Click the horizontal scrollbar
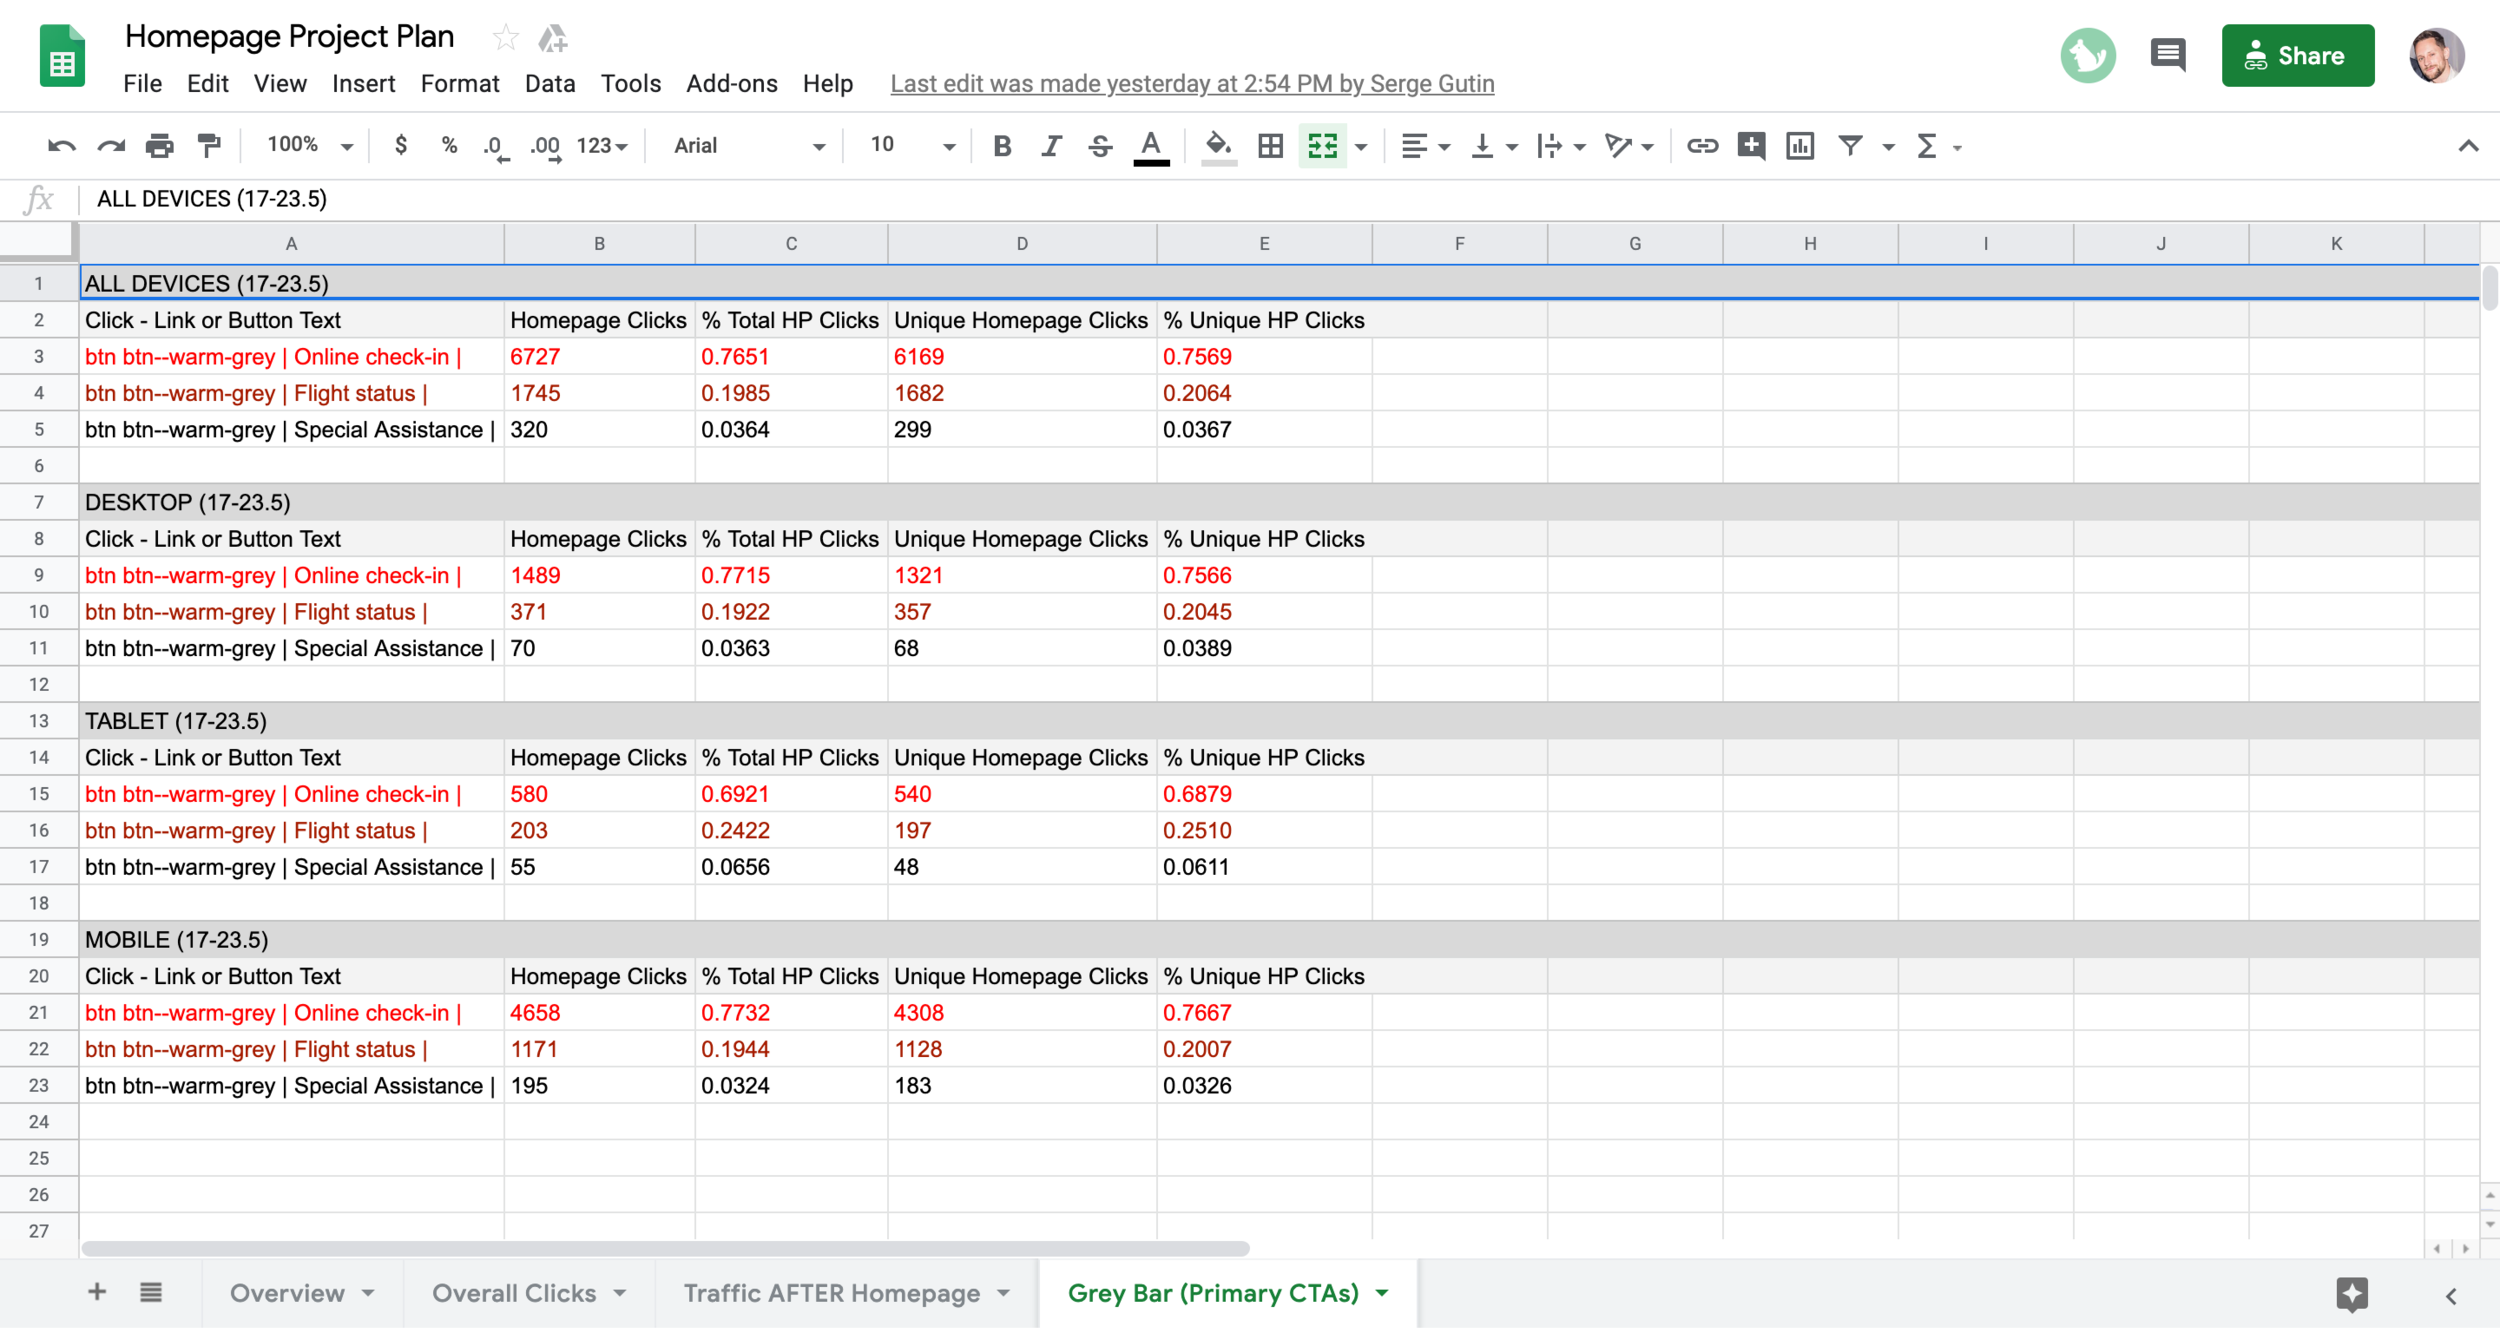Viewport: 2500px width, 1333px height. pos(665,1248)
